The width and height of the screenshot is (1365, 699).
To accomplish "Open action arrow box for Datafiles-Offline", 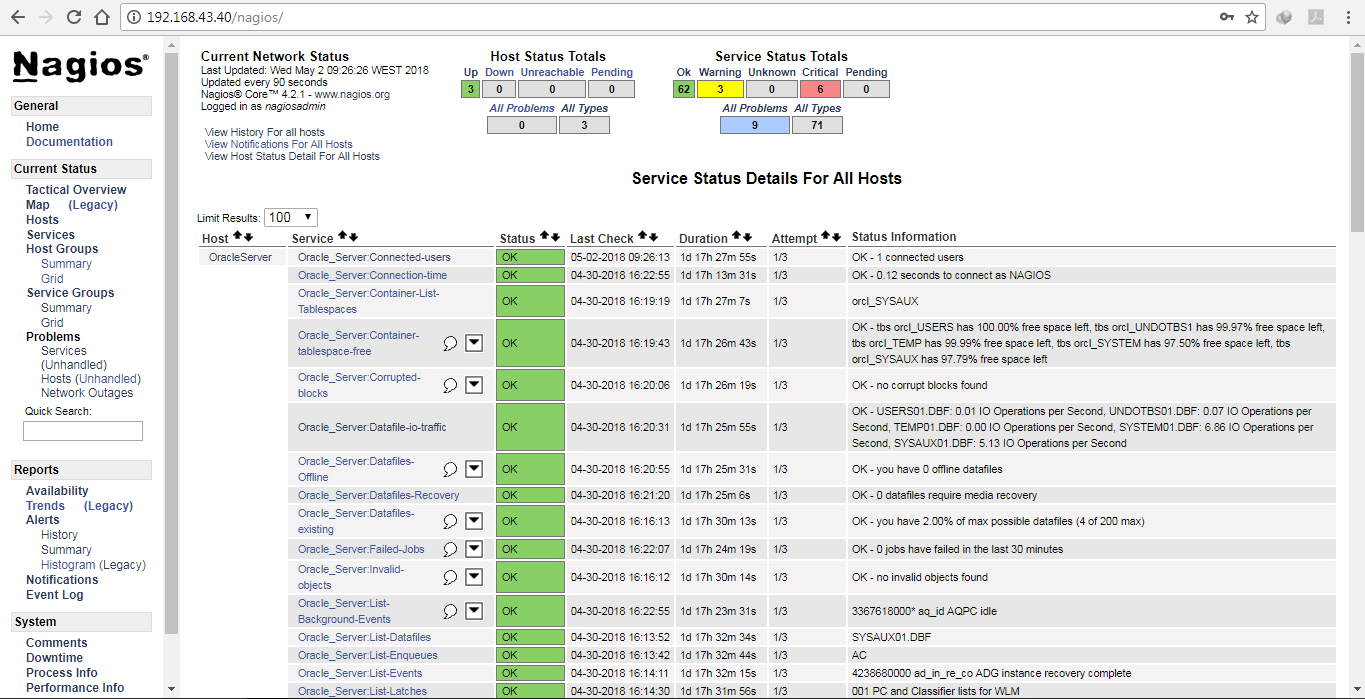I will [x=474, y=469].
